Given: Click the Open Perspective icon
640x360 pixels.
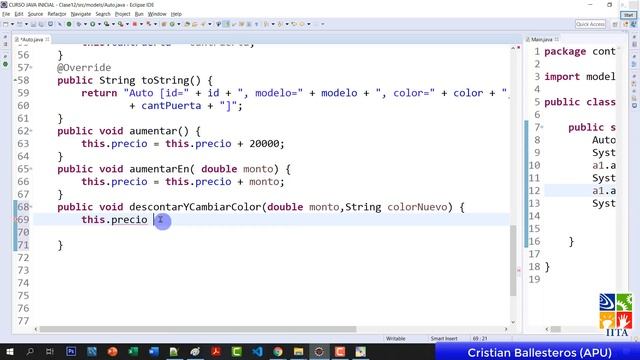Looking at the screenshot, I should [x=615, y=24].
